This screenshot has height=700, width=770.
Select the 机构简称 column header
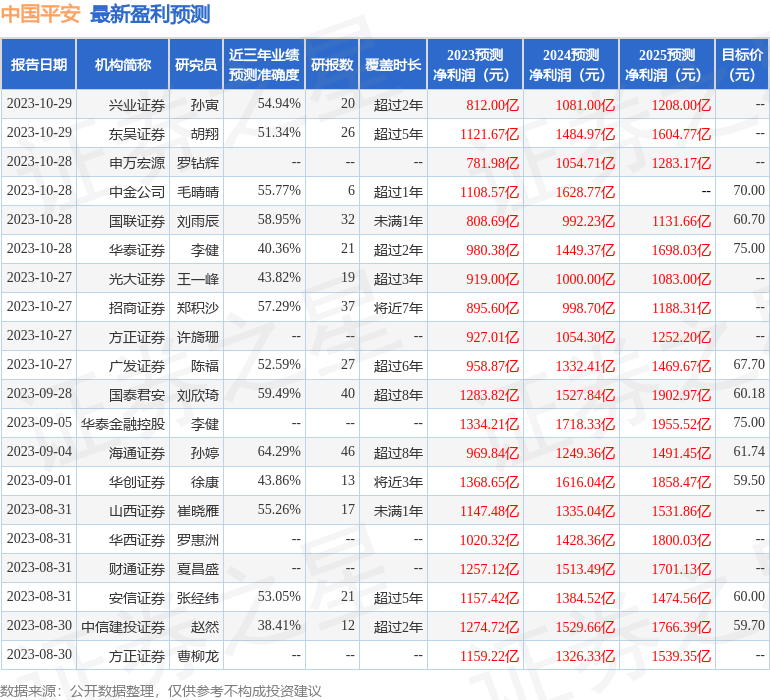(x=123, y=65)
